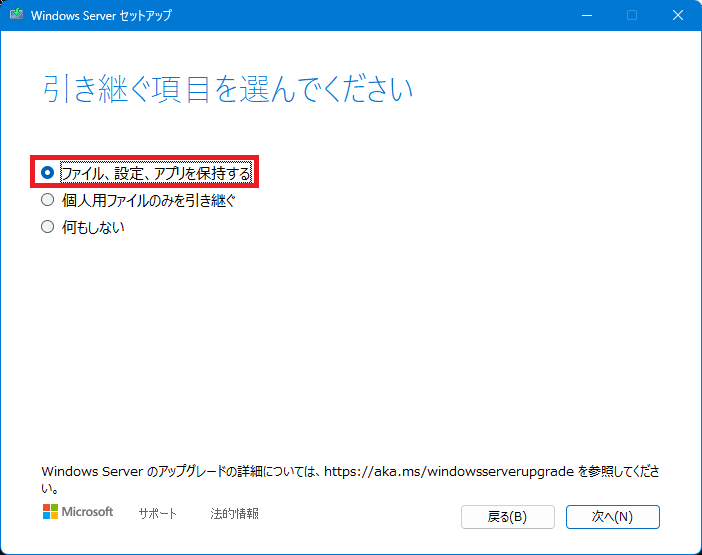Click the Microsoft logo
Viewport: 702px width, 555px height.
[x=78, y=512]
